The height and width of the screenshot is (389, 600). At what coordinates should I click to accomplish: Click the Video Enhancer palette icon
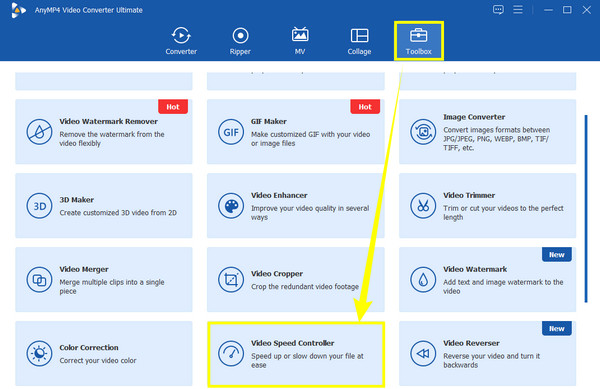coord(231,206)
